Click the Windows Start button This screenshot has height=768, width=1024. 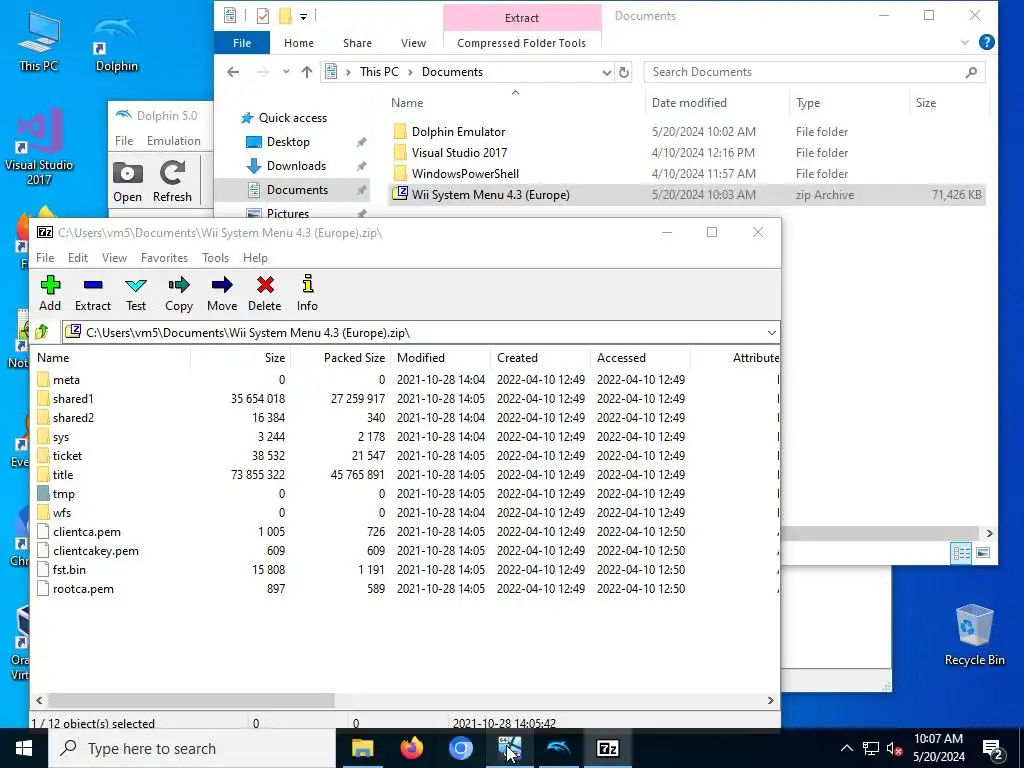(x=24, y=748)
